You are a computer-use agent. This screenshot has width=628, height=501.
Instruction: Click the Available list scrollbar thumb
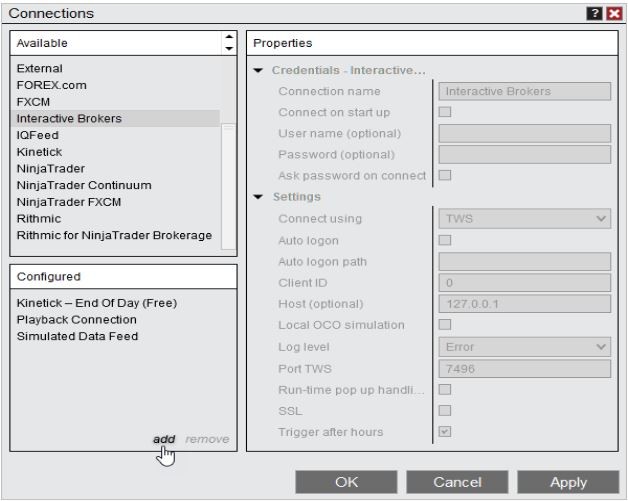click(x=229, y=187)
